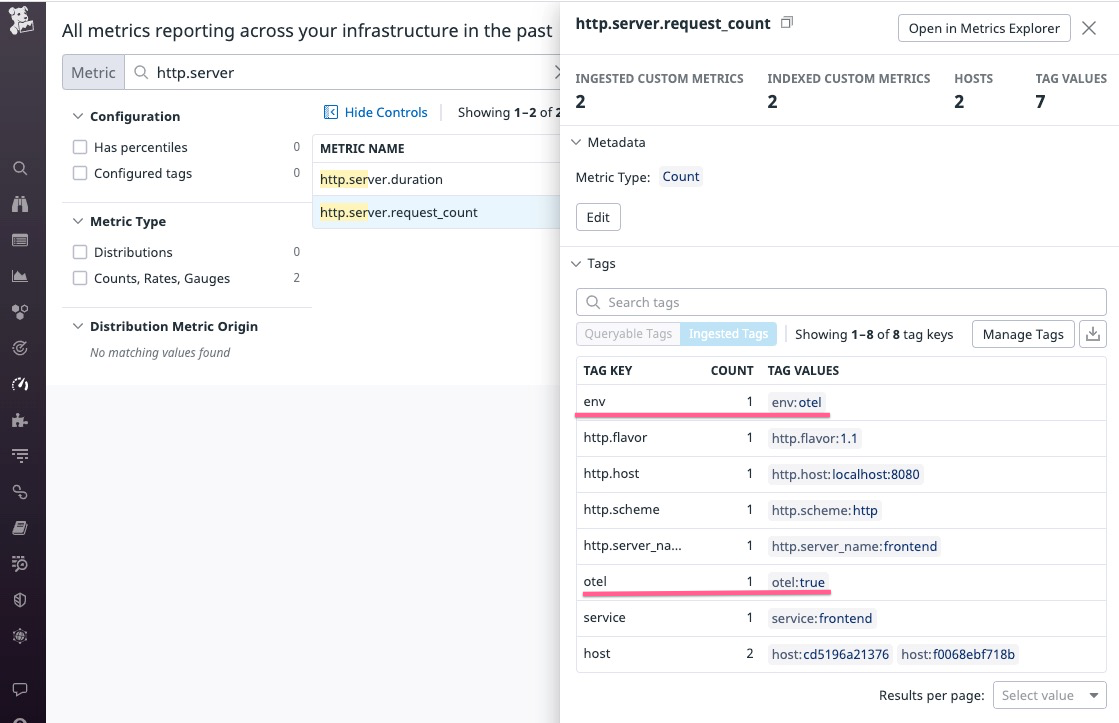
Task: Collapse the Tags section chevron
Action: point(576,263)
